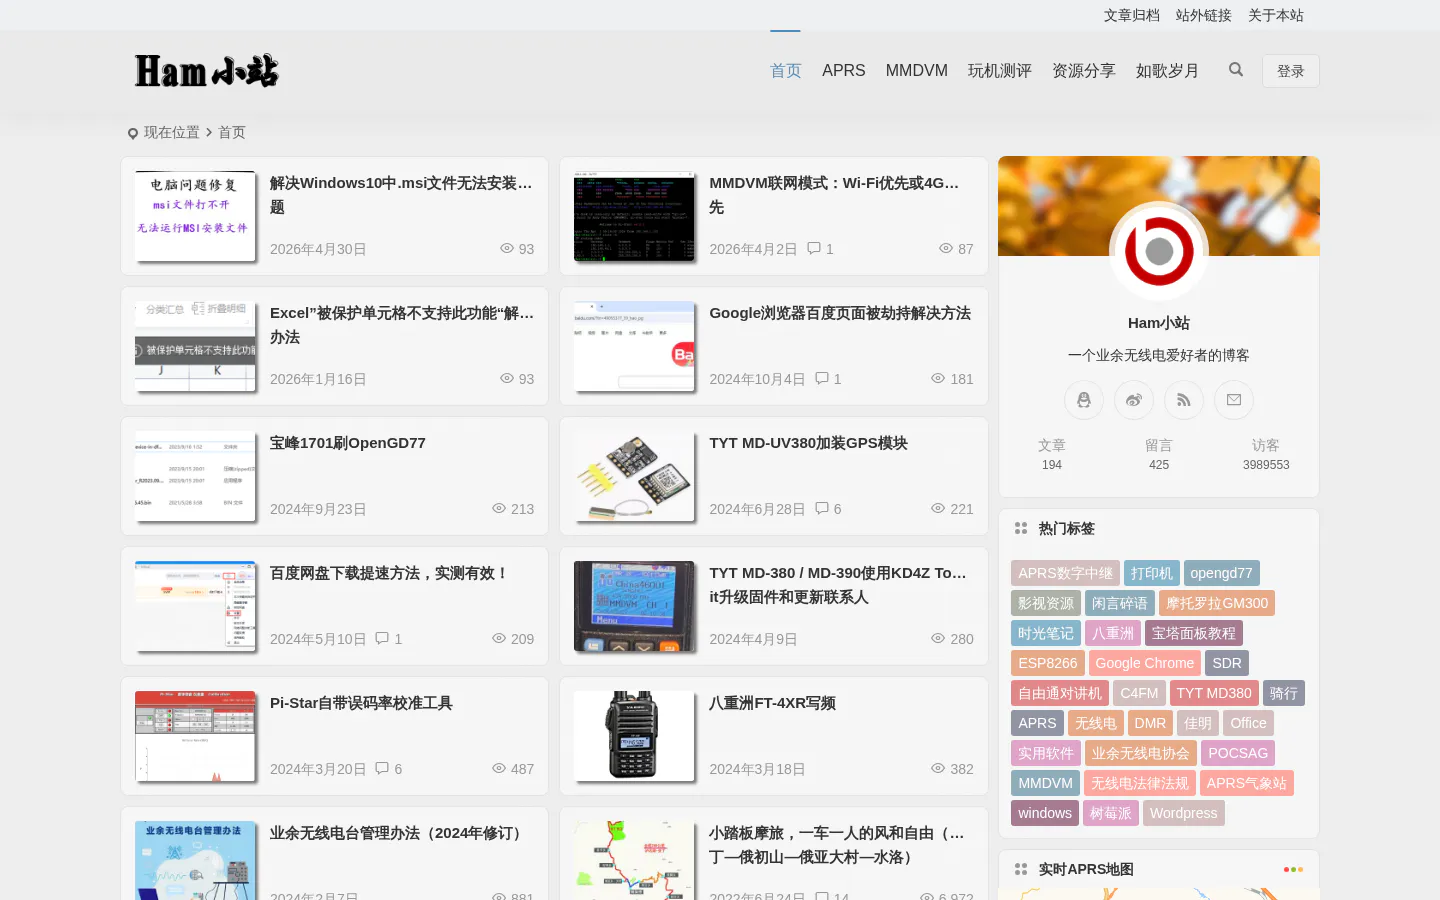Open 关于本站 top link
This screenshot has height=900, width=1440.
[1276, 15]
